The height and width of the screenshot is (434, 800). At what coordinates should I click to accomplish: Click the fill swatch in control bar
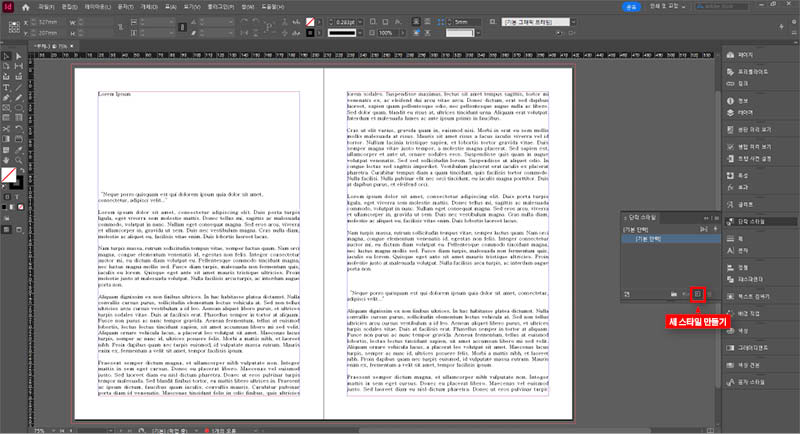coord(310,22)
